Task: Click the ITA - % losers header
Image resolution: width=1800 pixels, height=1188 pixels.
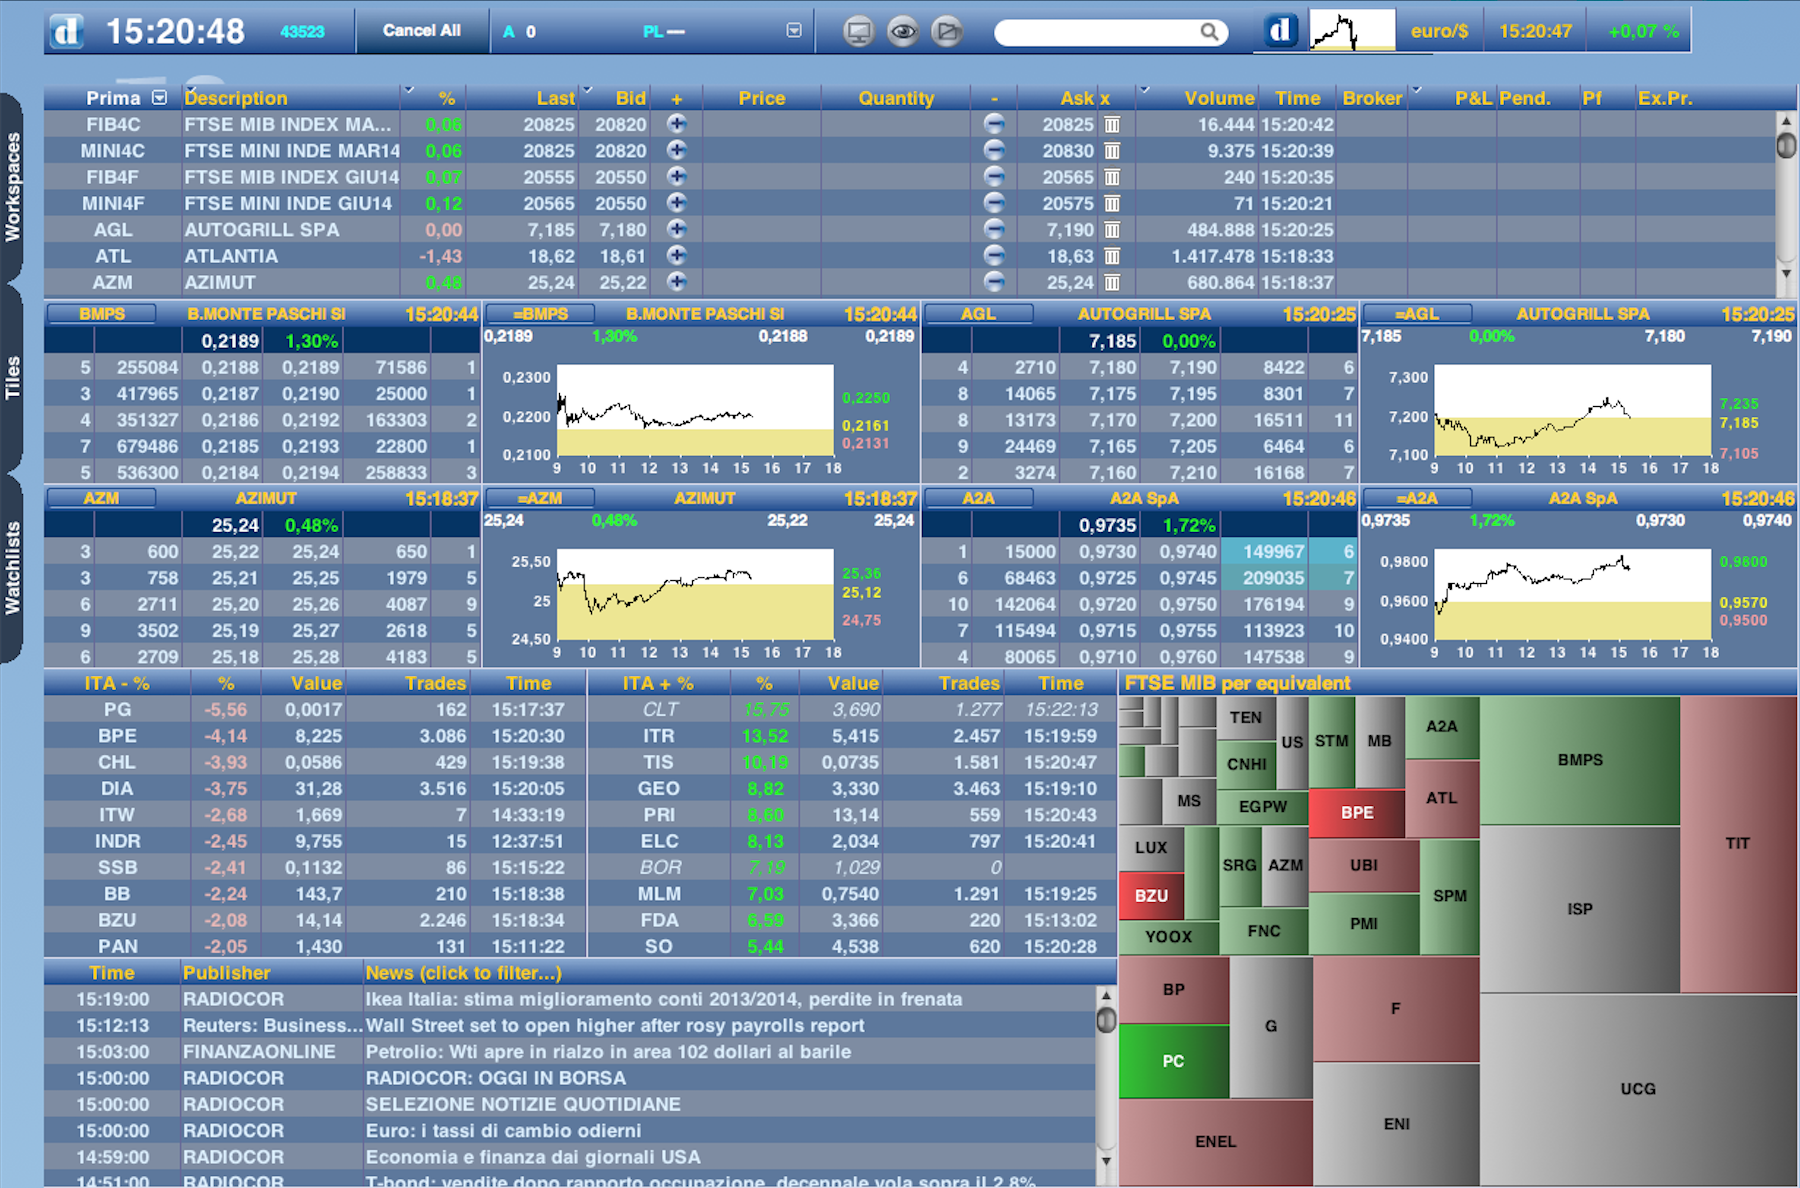Action: pyautogui.click(x=117, y=683)
